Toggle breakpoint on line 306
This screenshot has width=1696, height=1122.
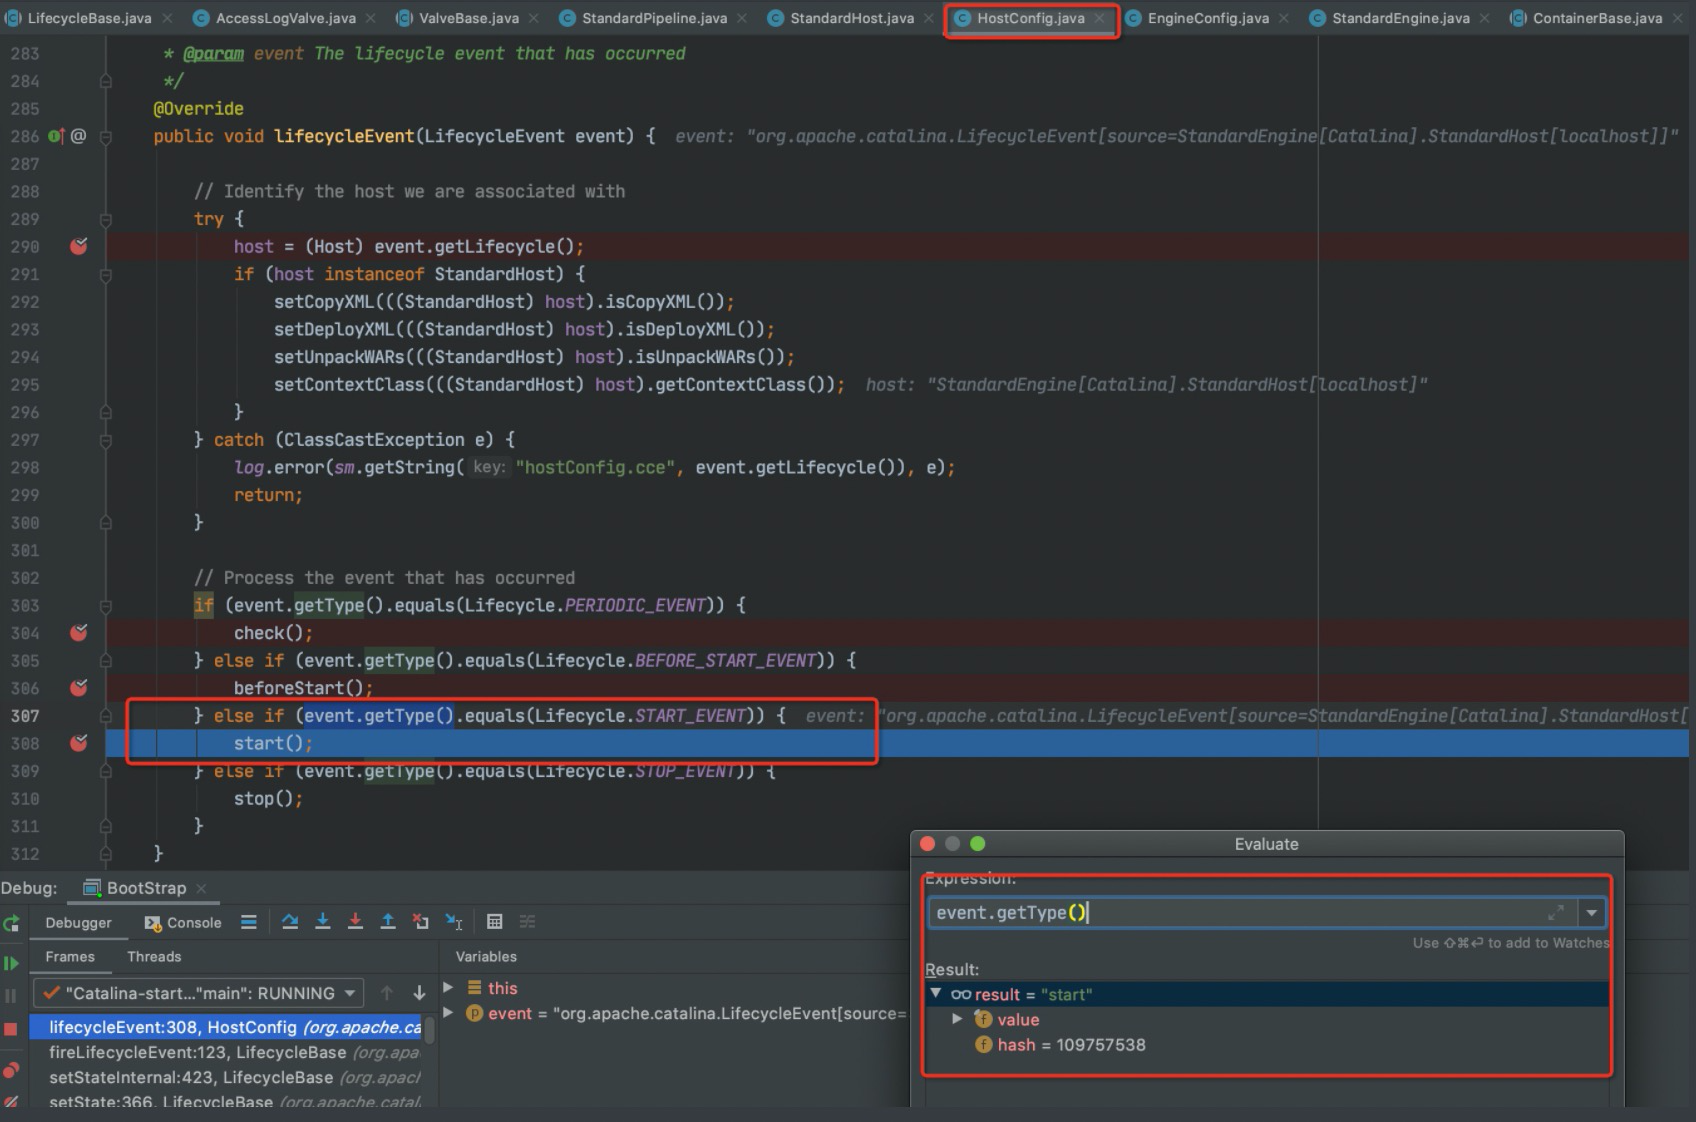point(79,687)
